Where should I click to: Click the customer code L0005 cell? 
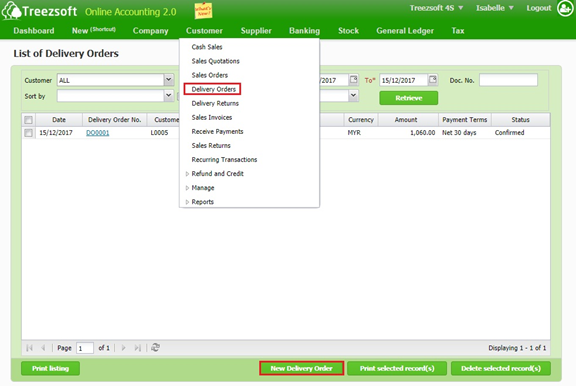(x=159, y=133)
